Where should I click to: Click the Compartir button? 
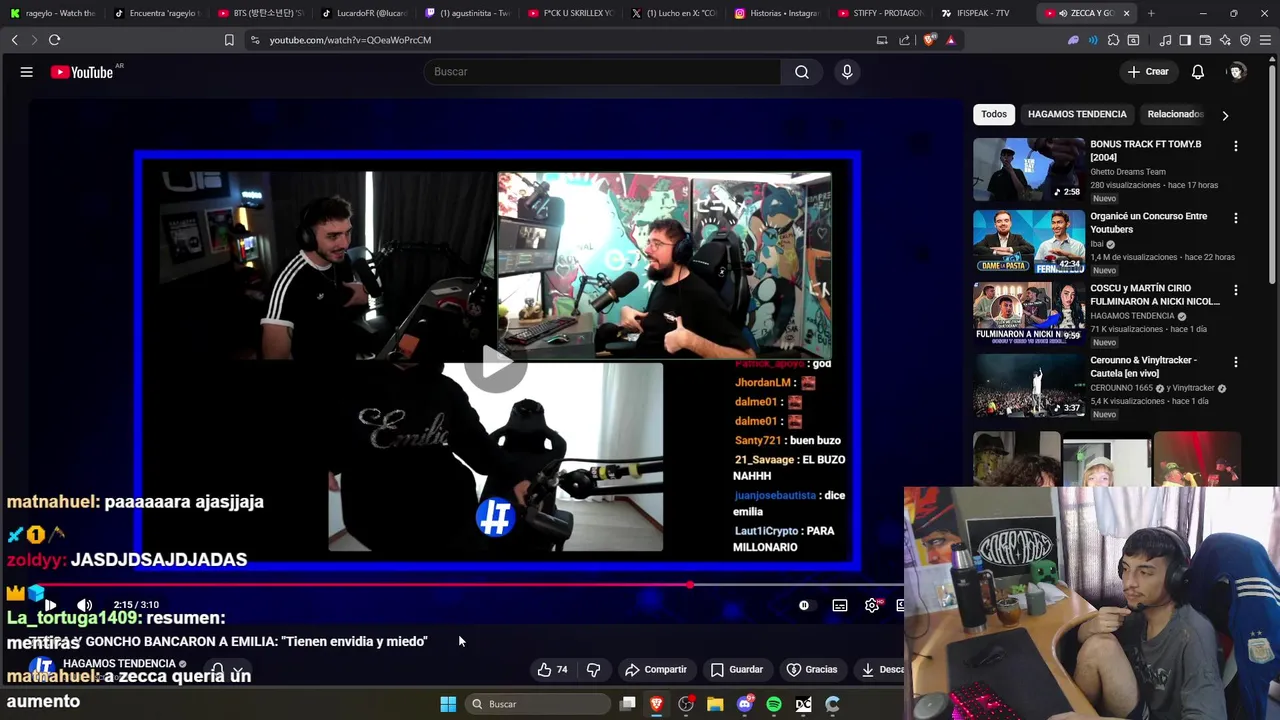(656, 670)
